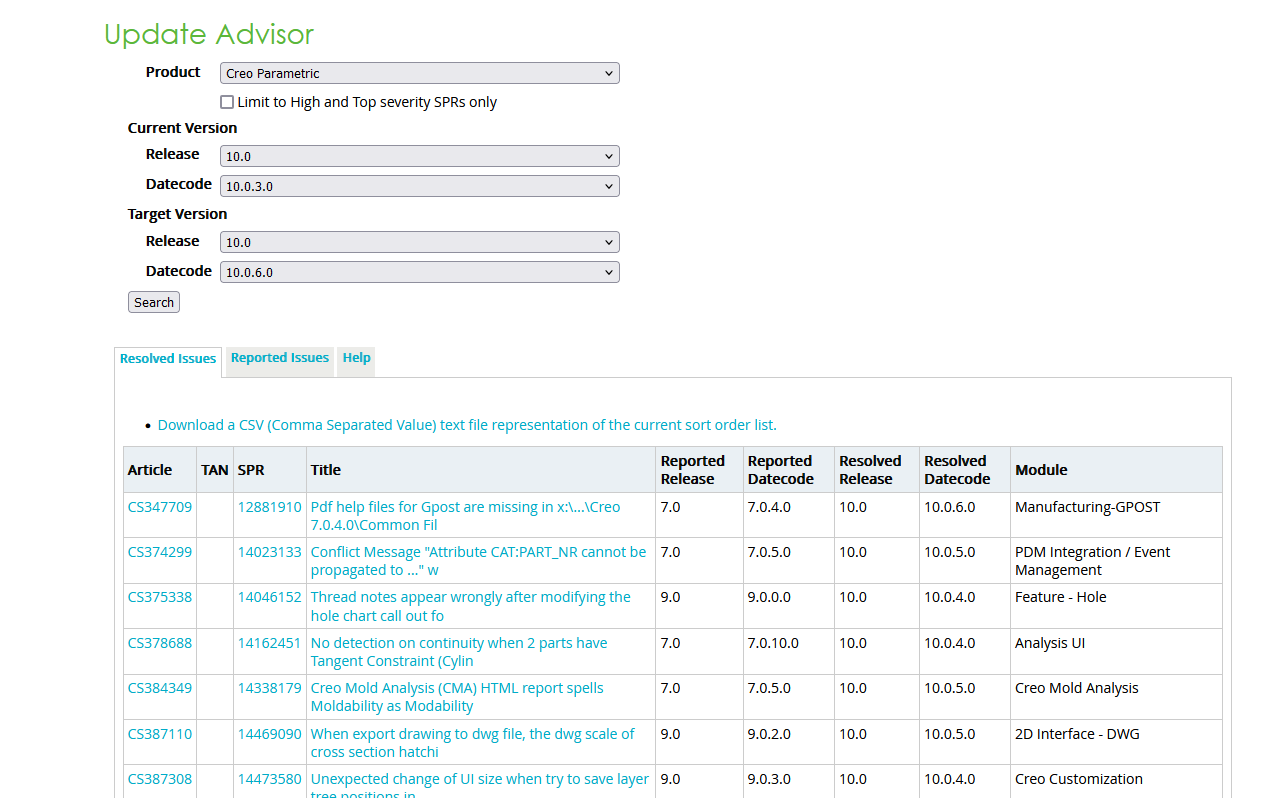Open Target Version Datecode 10.0.6.0 dropdown
The image size is (1265, 798).
coord(419,272)
